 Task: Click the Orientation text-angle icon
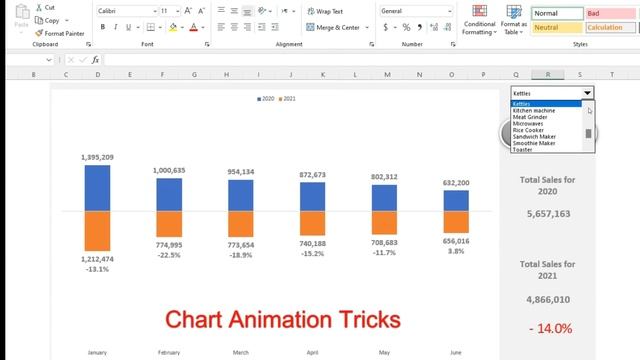262,11
